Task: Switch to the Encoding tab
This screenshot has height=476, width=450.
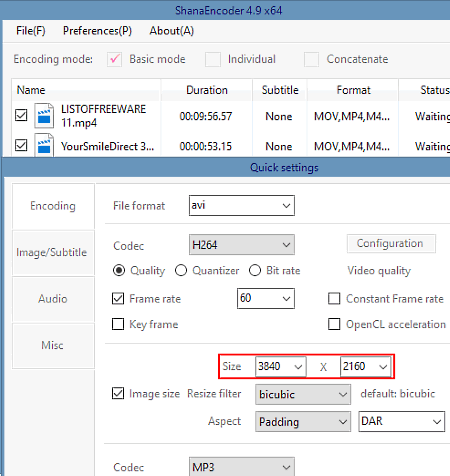Action: point(53,206)
